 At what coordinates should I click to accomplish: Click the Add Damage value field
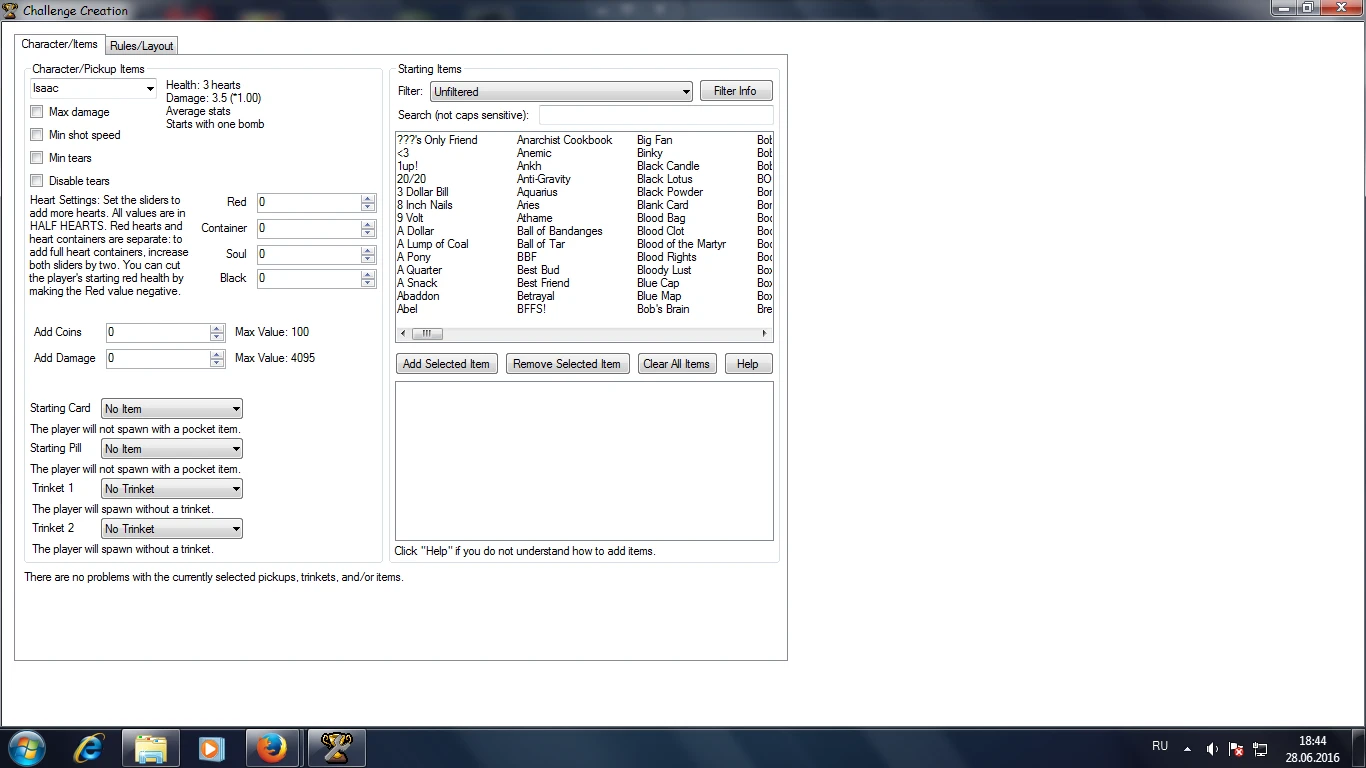158,358
